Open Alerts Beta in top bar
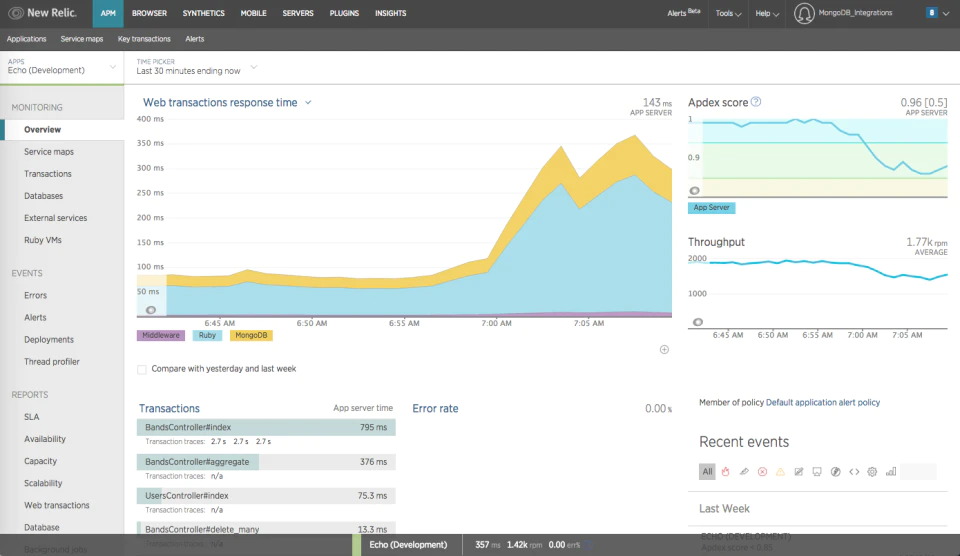This screenshot has width=960, height=556. pos(683,13)
